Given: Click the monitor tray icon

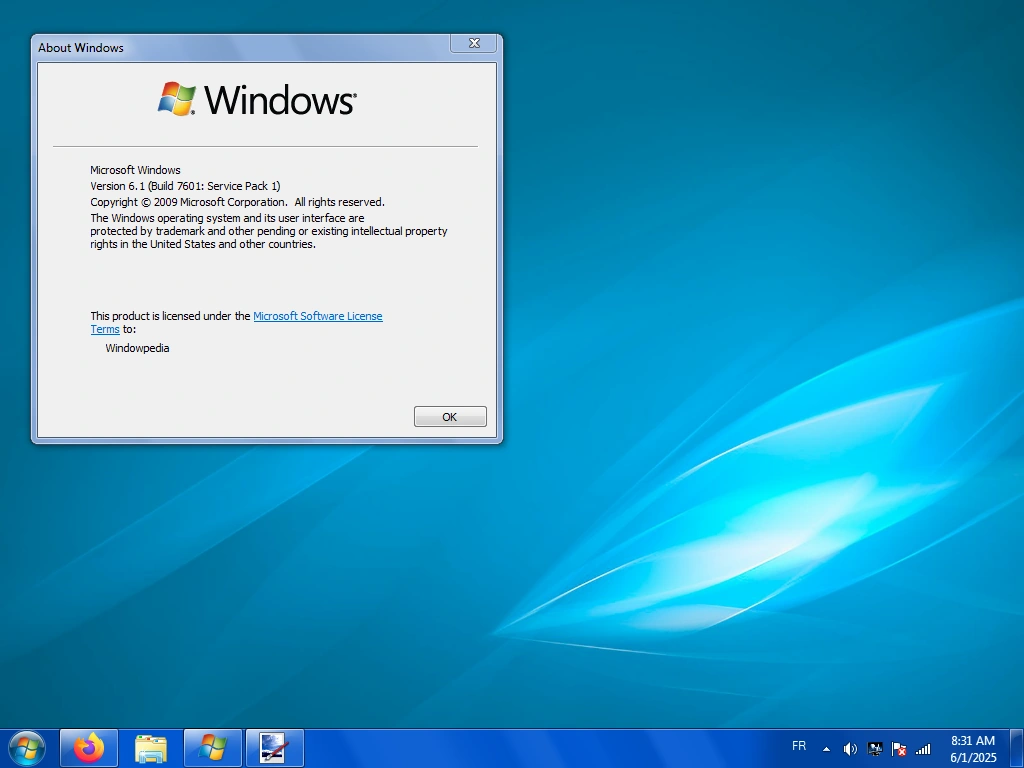Looking at the screenshot, I should [x=874, y=749].
